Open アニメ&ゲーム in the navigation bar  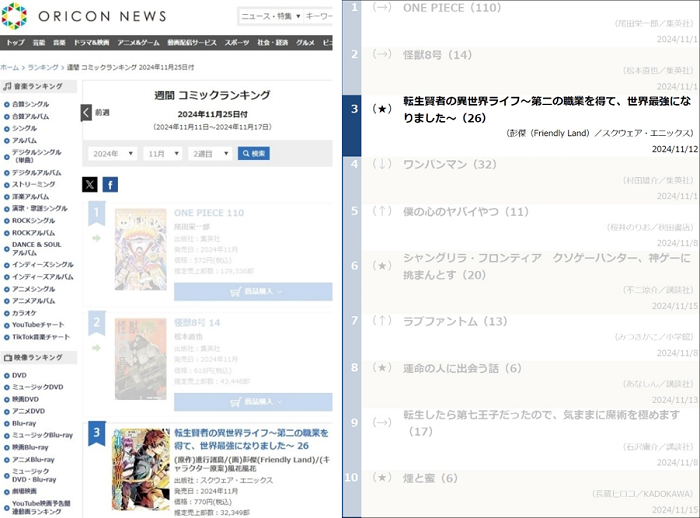click(138, 42)
